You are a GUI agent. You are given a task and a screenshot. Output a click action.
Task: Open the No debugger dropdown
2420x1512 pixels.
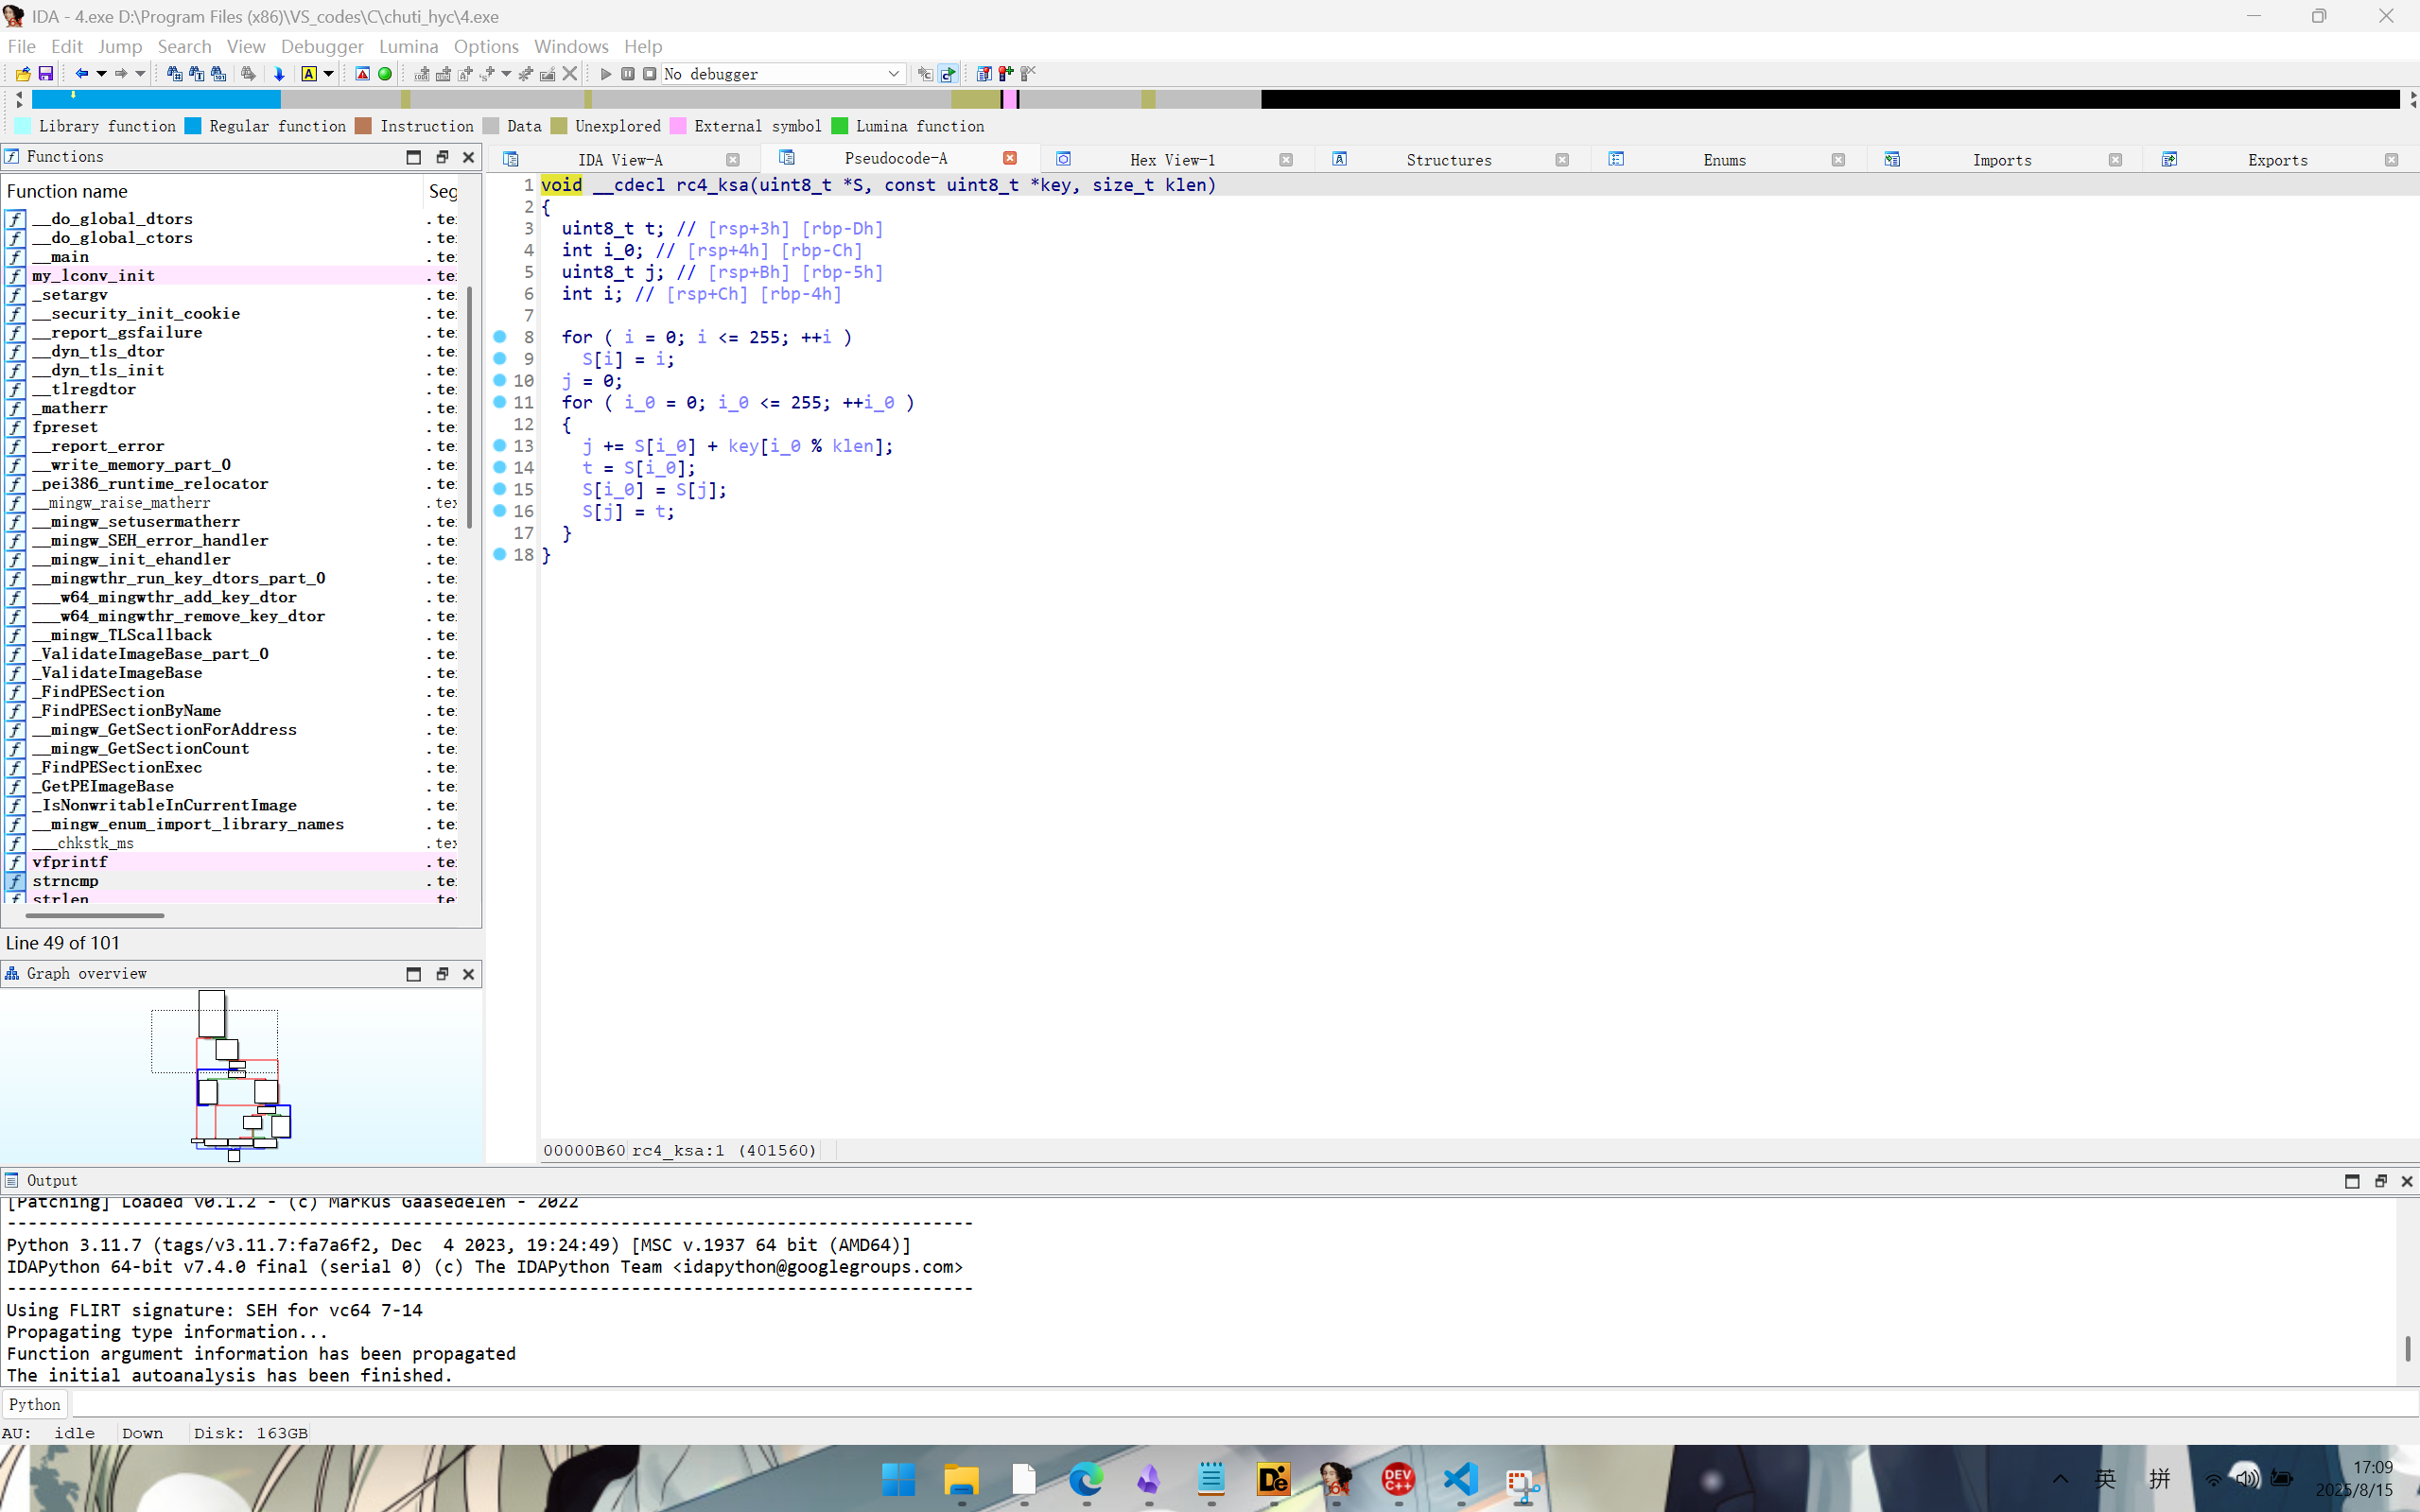pos(893,74)
